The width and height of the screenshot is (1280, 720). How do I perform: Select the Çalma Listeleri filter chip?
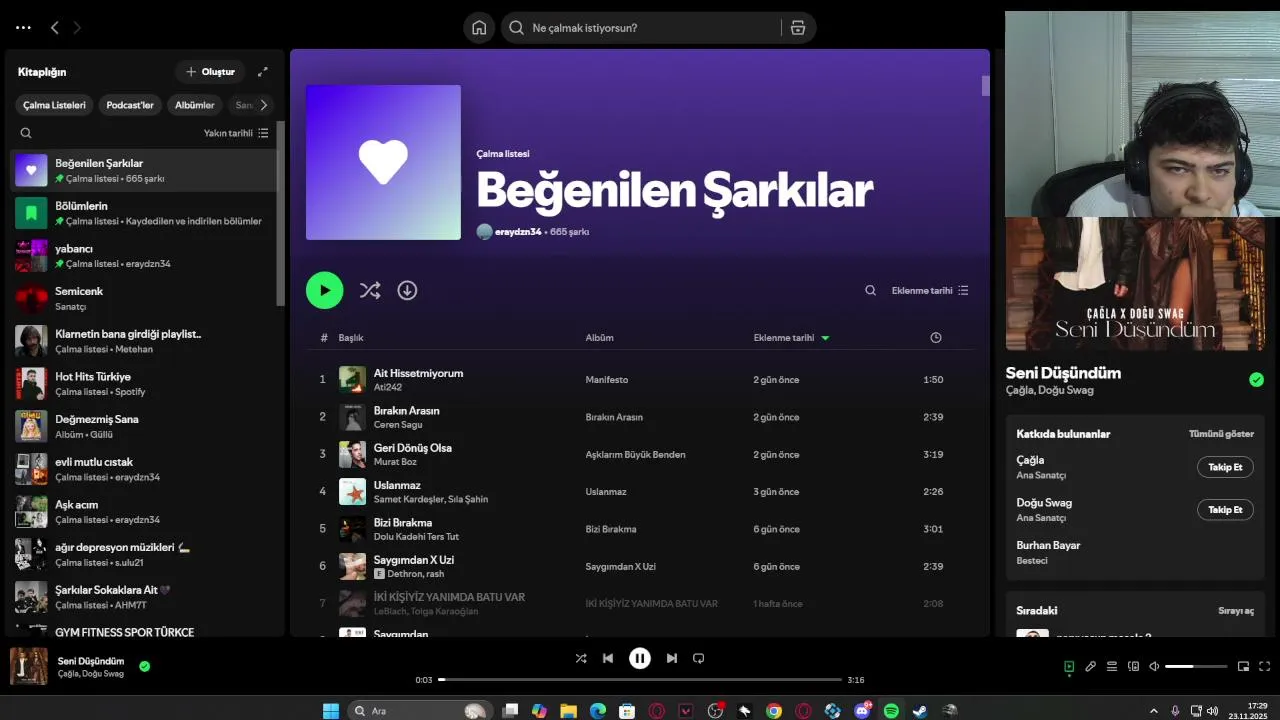(55, 105)
